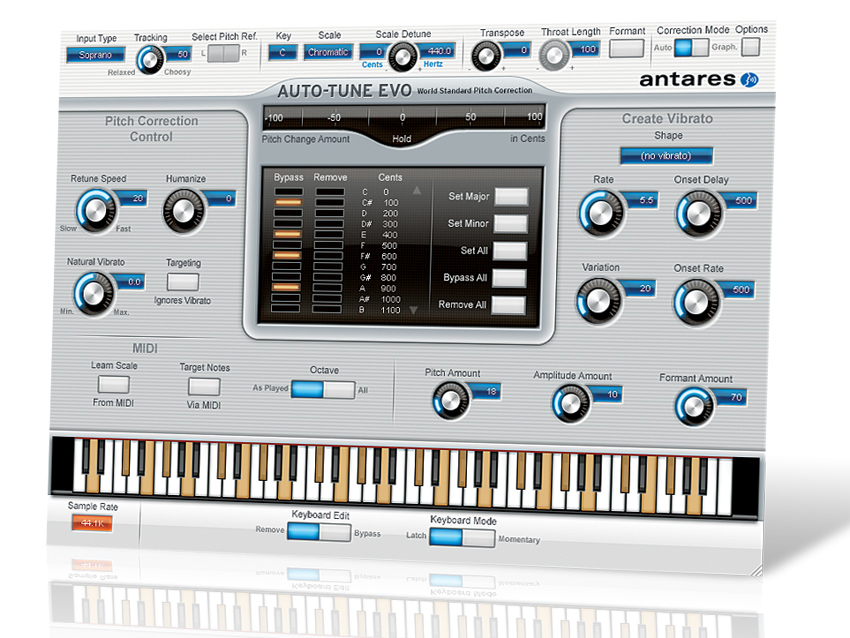This screenshot has width=850, height=638.
Task: Click the Onset Rate knob
Action: coord(697,302)
